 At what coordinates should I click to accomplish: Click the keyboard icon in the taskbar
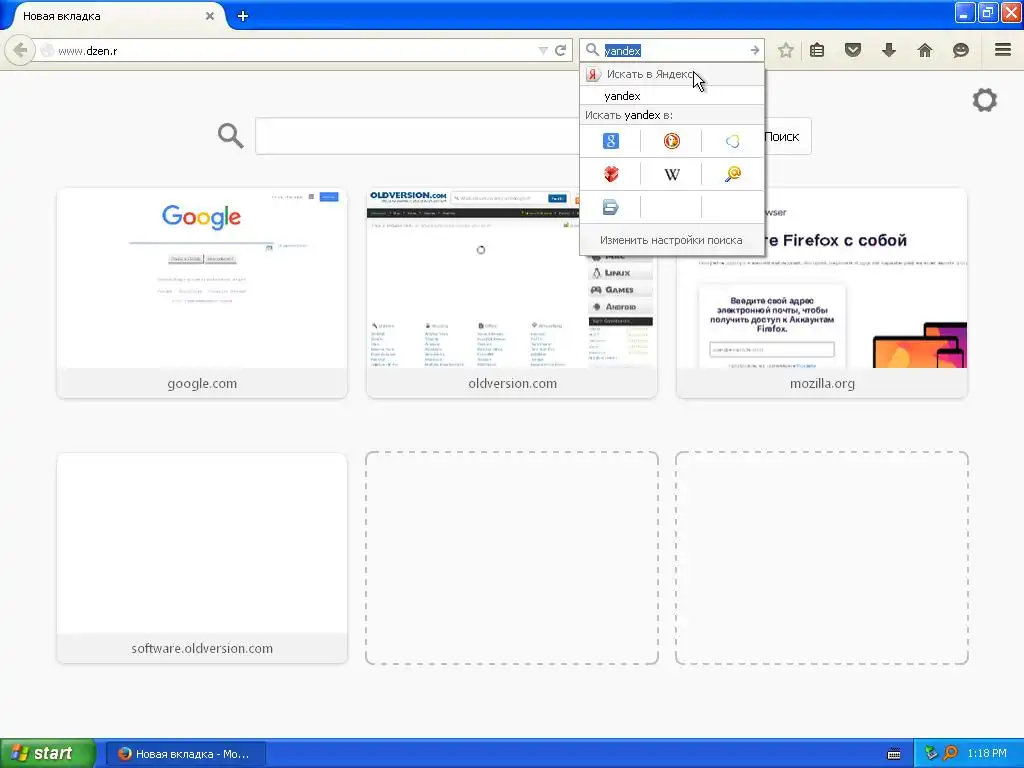point(894,754)
